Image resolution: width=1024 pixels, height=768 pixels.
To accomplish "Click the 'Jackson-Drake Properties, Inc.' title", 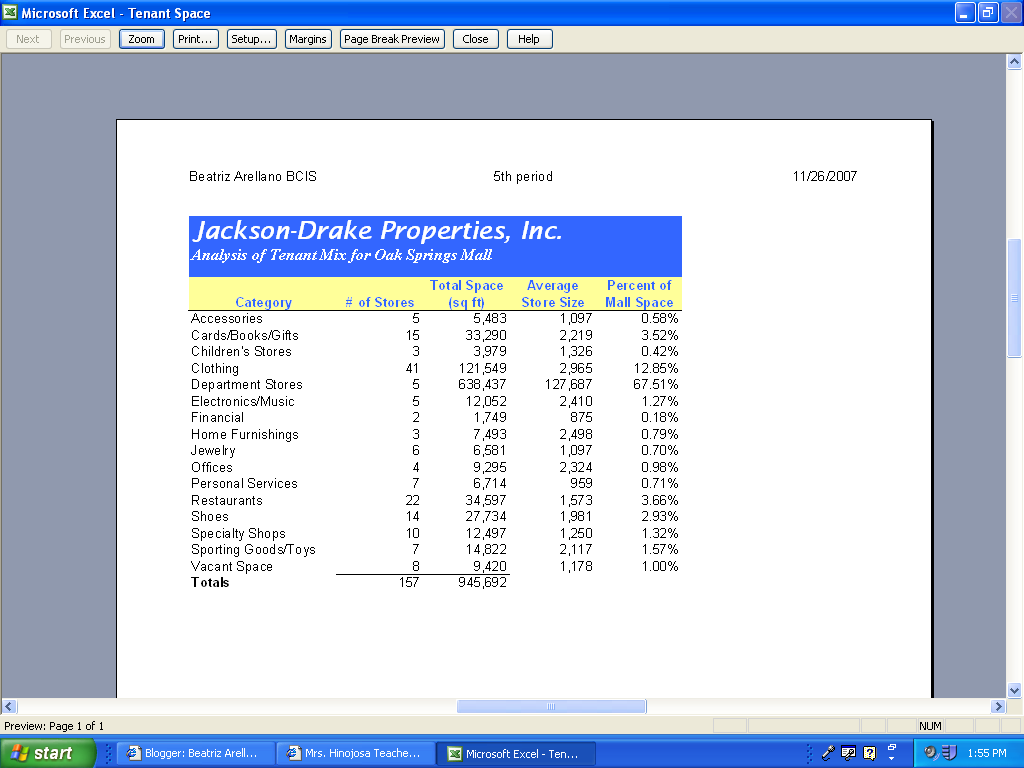I will (x=377, y=231).
